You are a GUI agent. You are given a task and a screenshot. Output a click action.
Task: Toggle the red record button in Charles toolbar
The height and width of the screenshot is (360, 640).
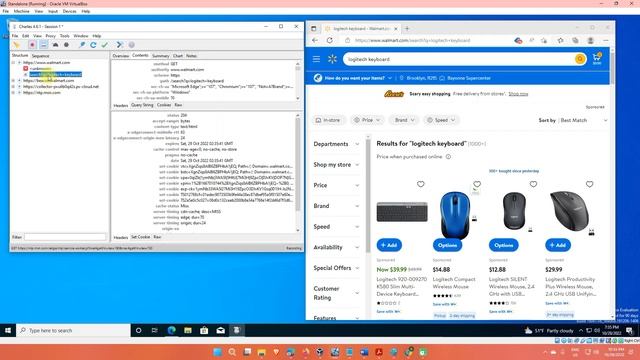pos(32,45)
